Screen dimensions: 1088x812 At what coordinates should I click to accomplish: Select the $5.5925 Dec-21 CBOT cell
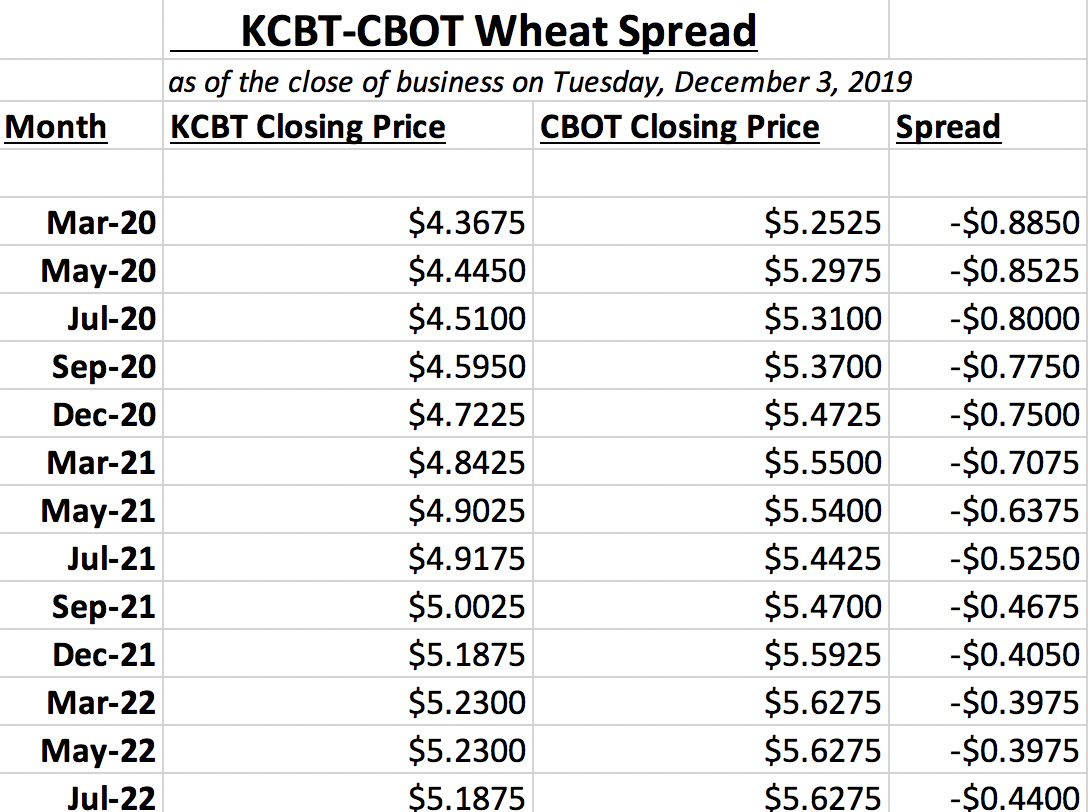[x=711, y=654]
